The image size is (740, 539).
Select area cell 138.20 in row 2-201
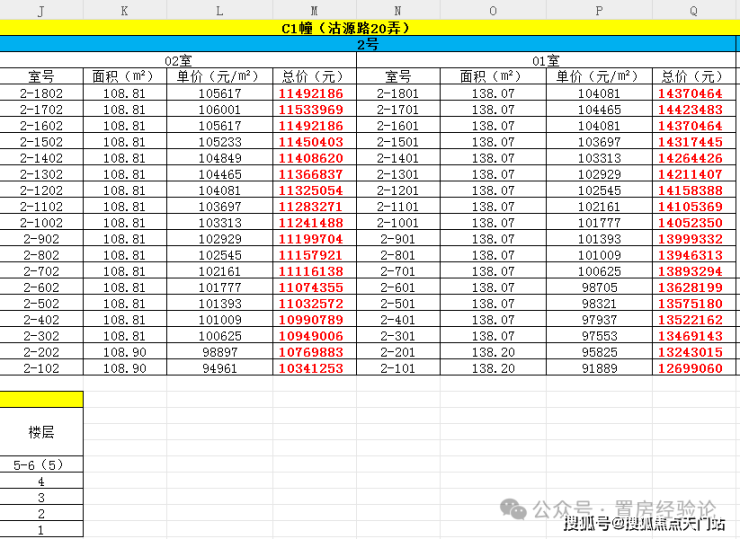pyautogui.click(x=493, y=352)
